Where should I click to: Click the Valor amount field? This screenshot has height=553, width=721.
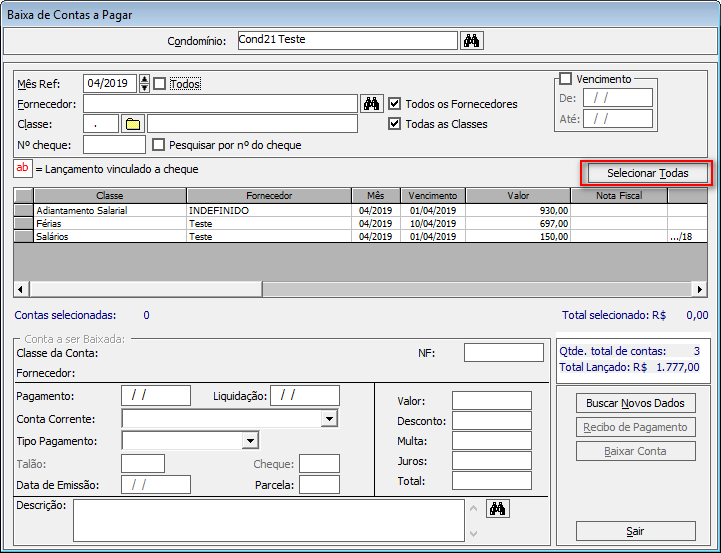[x=492, y=400]
